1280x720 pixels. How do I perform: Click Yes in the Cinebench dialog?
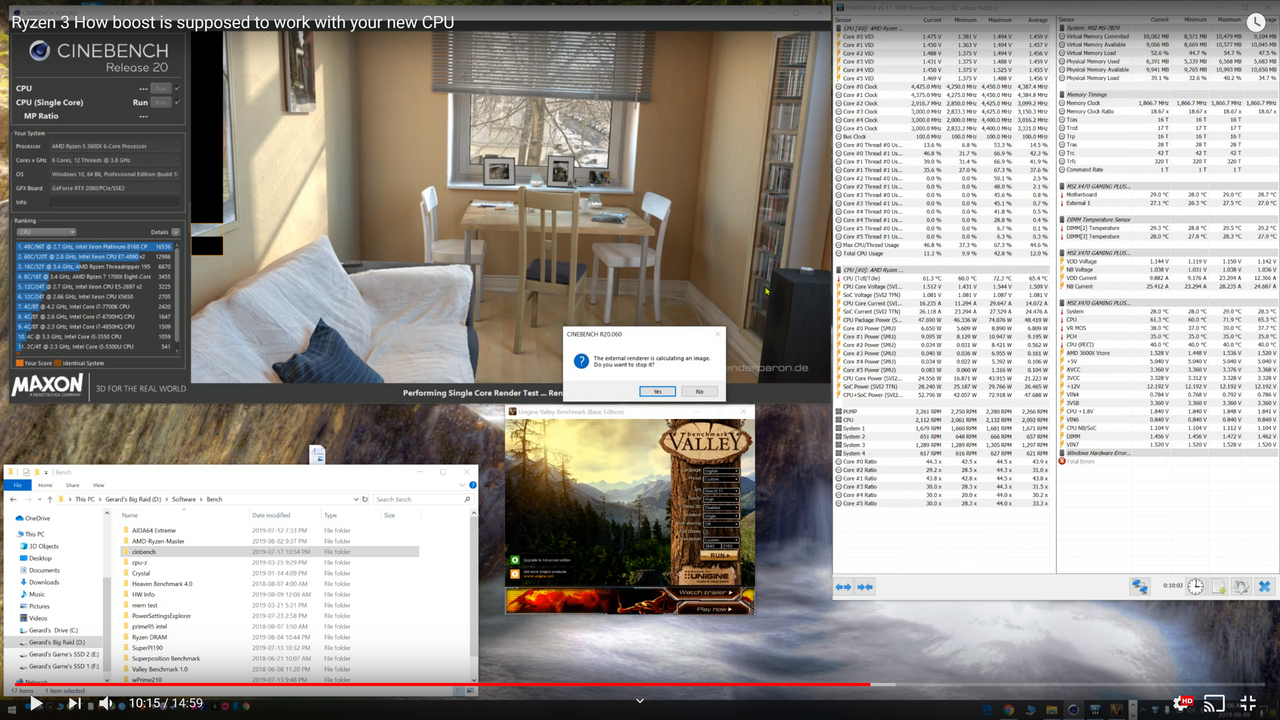[657, 391]
